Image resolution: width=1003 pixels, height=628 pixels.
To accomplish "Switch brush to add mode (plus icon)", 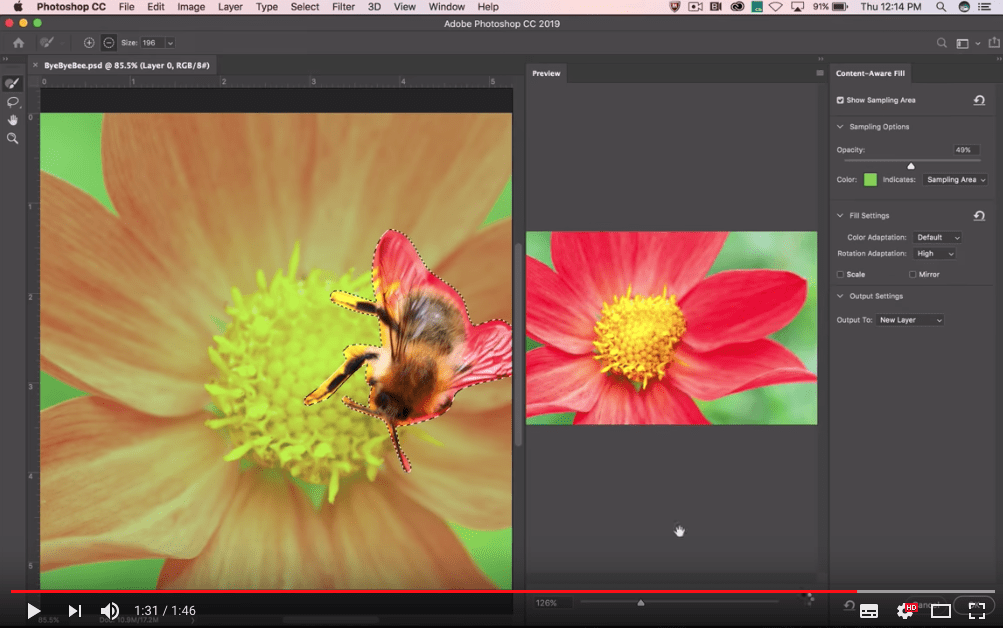I will coord(89,43).
